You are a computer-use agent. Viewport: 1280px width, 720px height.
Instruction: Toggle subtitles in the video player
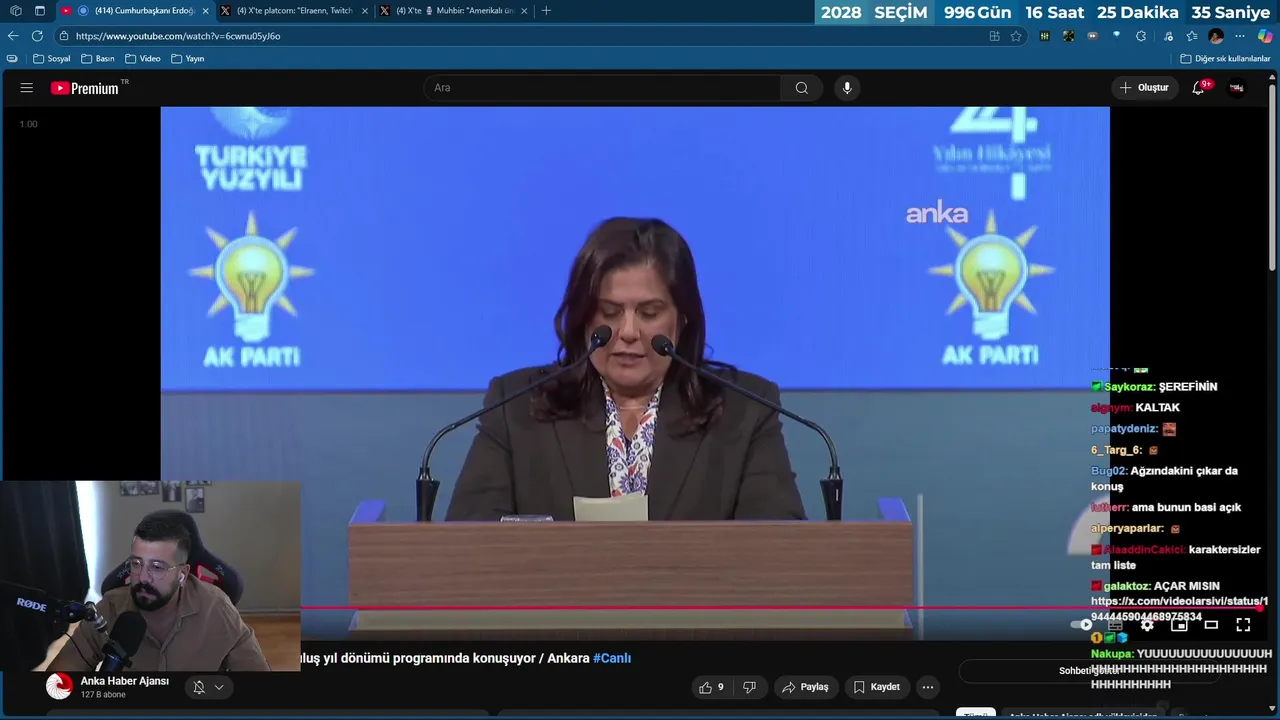tap(1115, 625)
